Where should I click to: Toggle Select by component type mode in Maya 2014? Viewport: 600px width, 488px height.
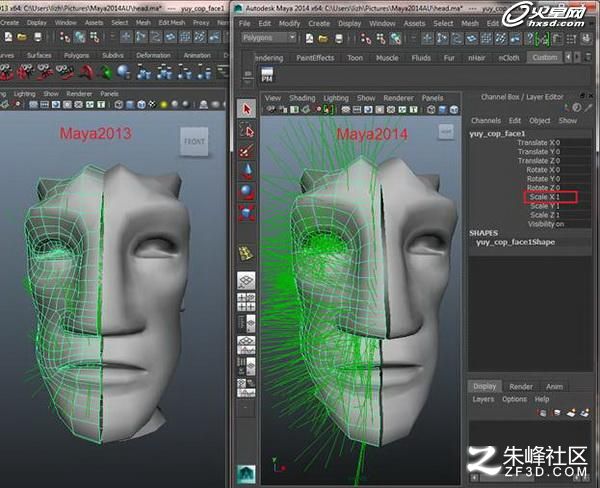[x=395, y=38]
